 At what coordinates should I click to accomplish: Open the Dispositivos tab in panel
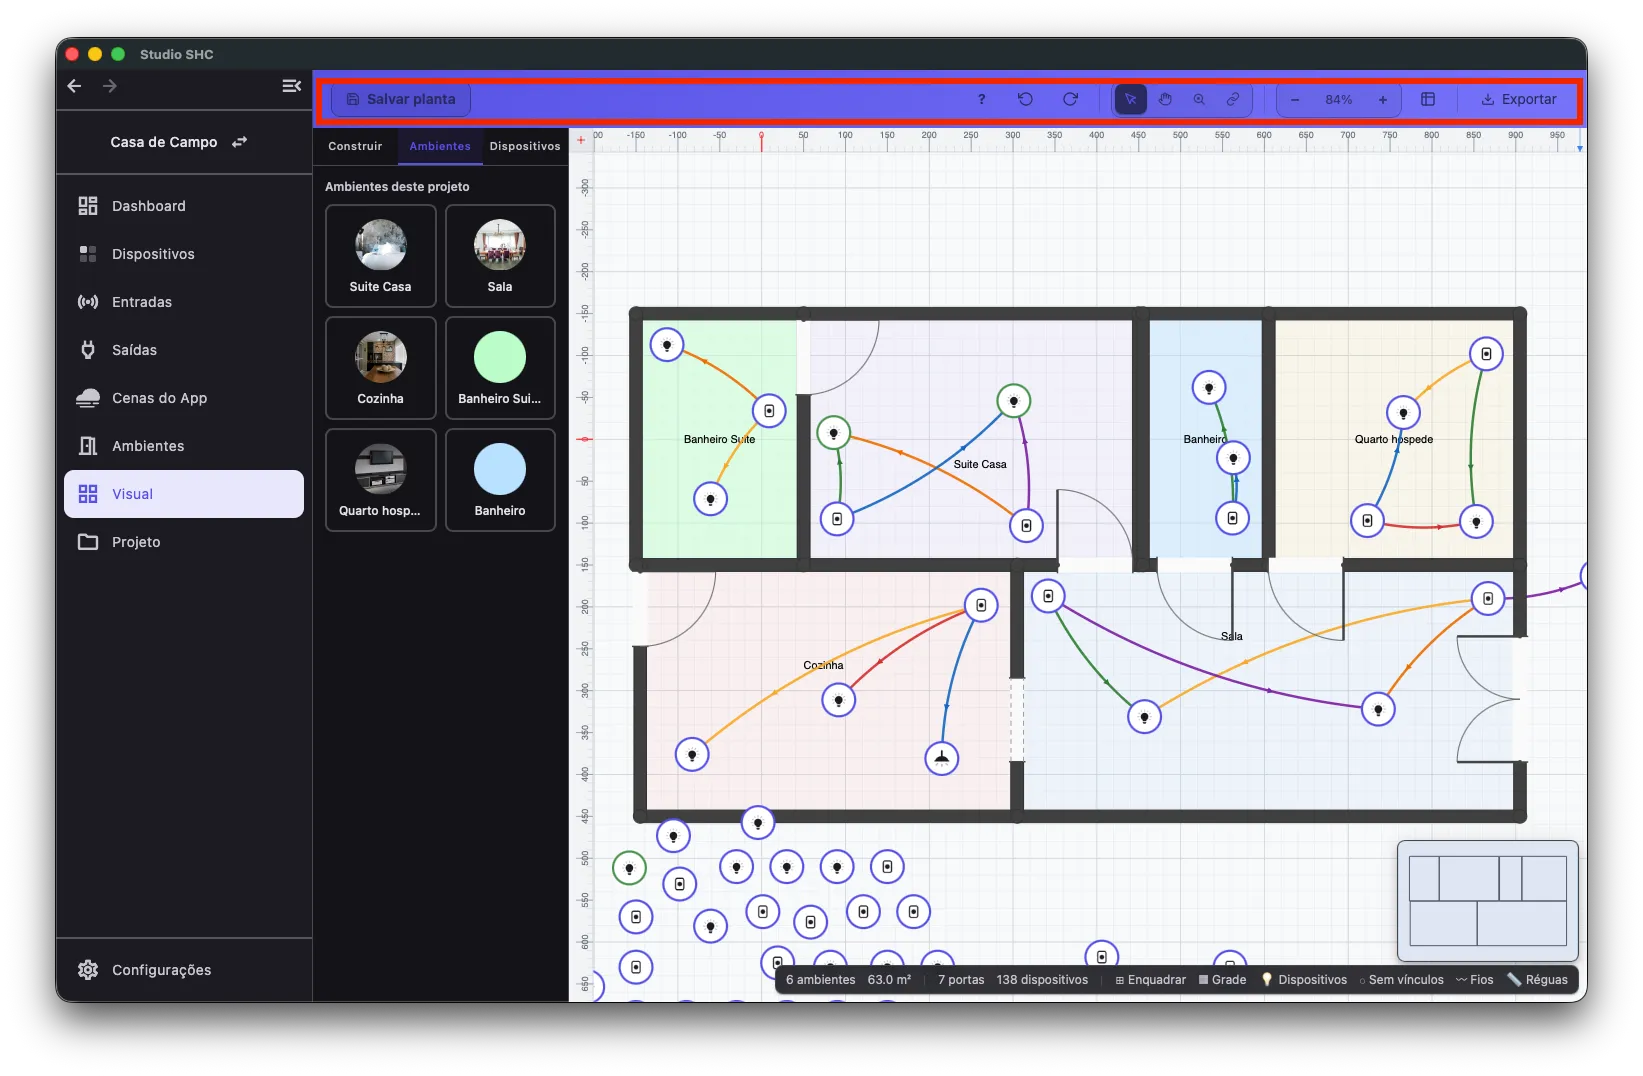click(525, 146)
